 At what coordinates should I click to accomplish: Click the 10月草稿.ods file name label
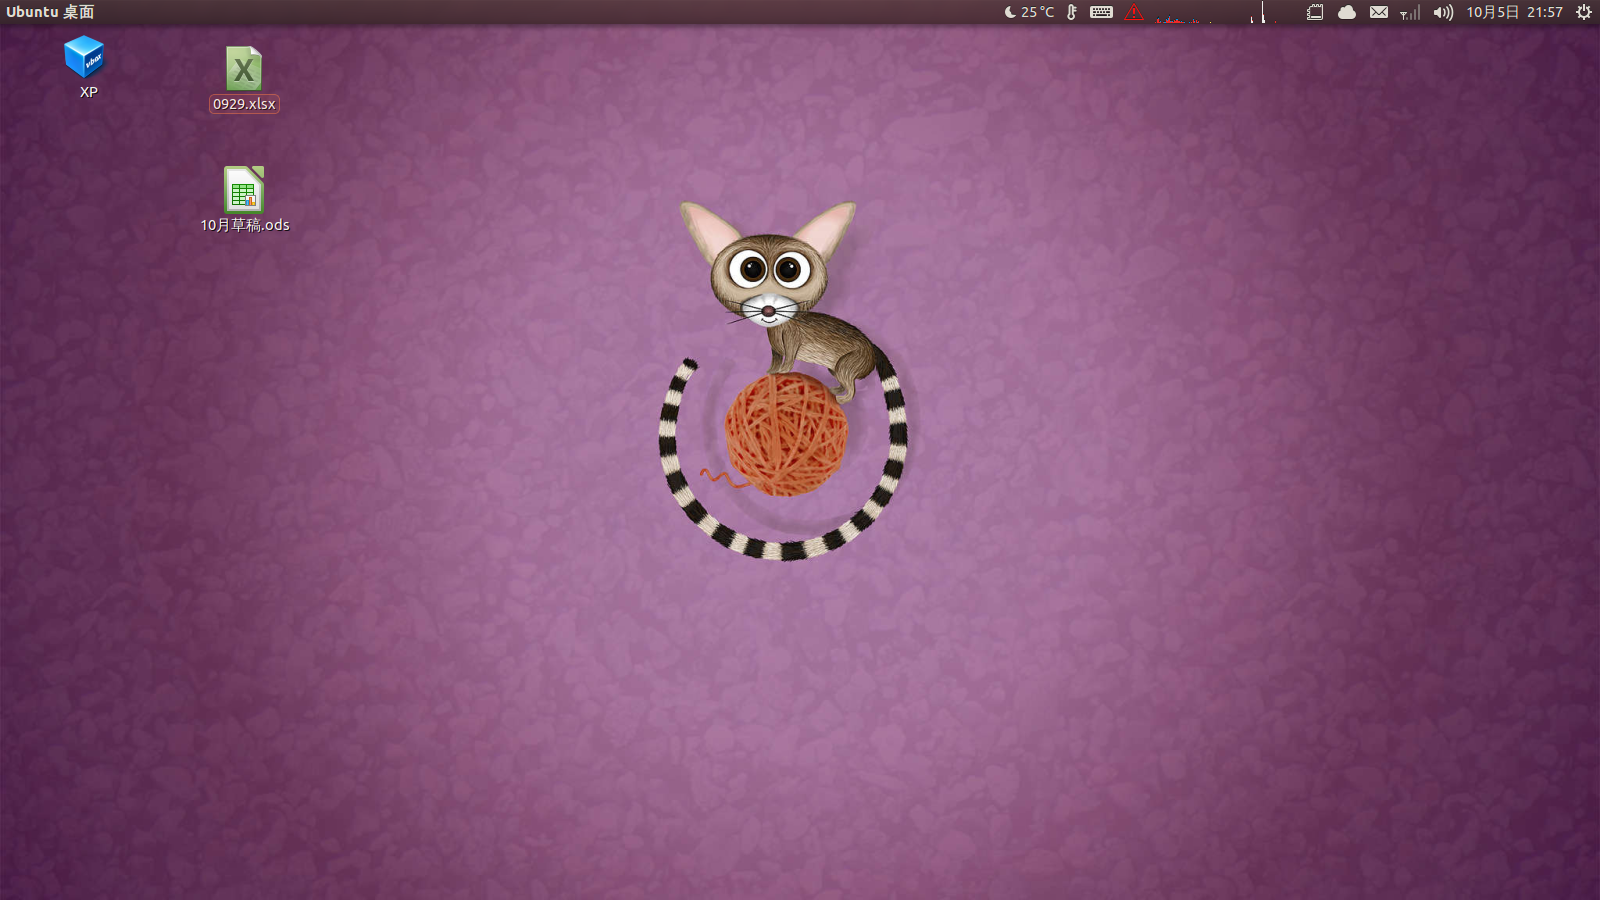[245, 225]
